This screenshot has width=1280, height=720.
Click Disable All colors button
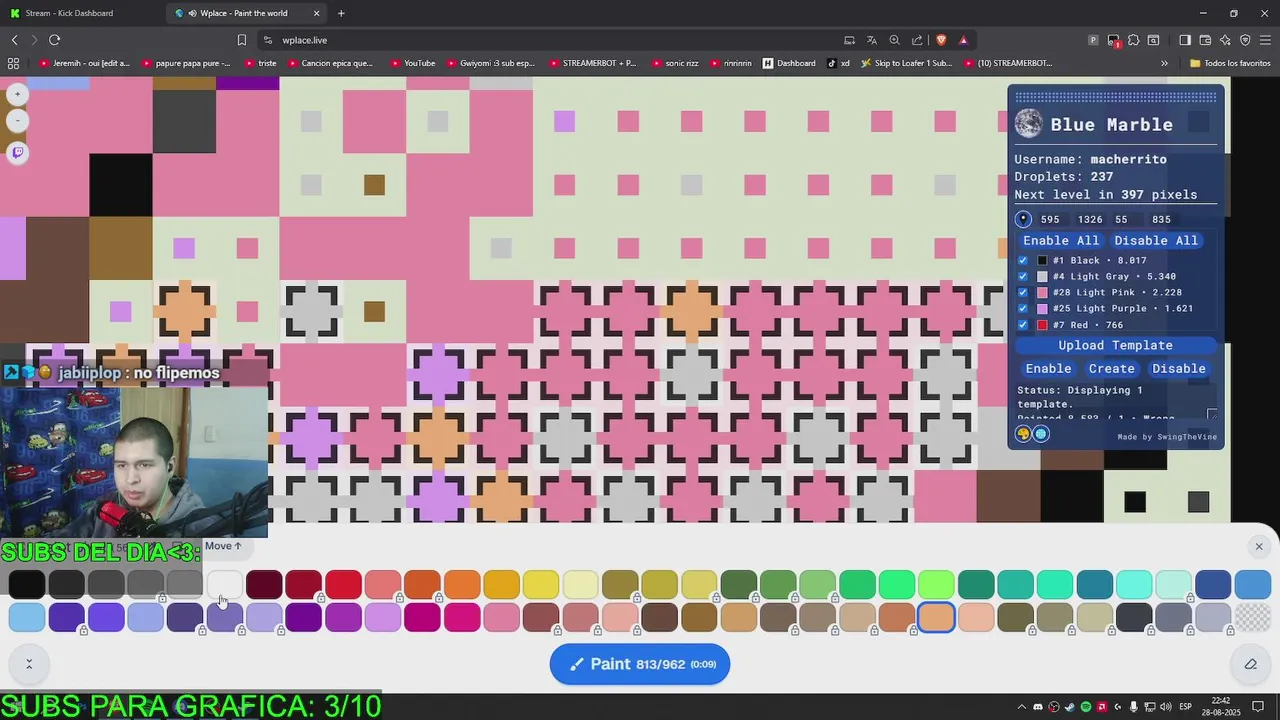pyautogui.click(x=1156, y=240)
